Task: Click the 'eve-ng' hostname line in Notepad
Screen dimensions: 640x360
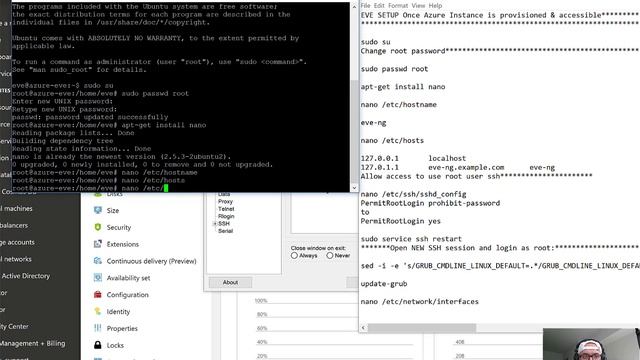Action: pos(373,123)
